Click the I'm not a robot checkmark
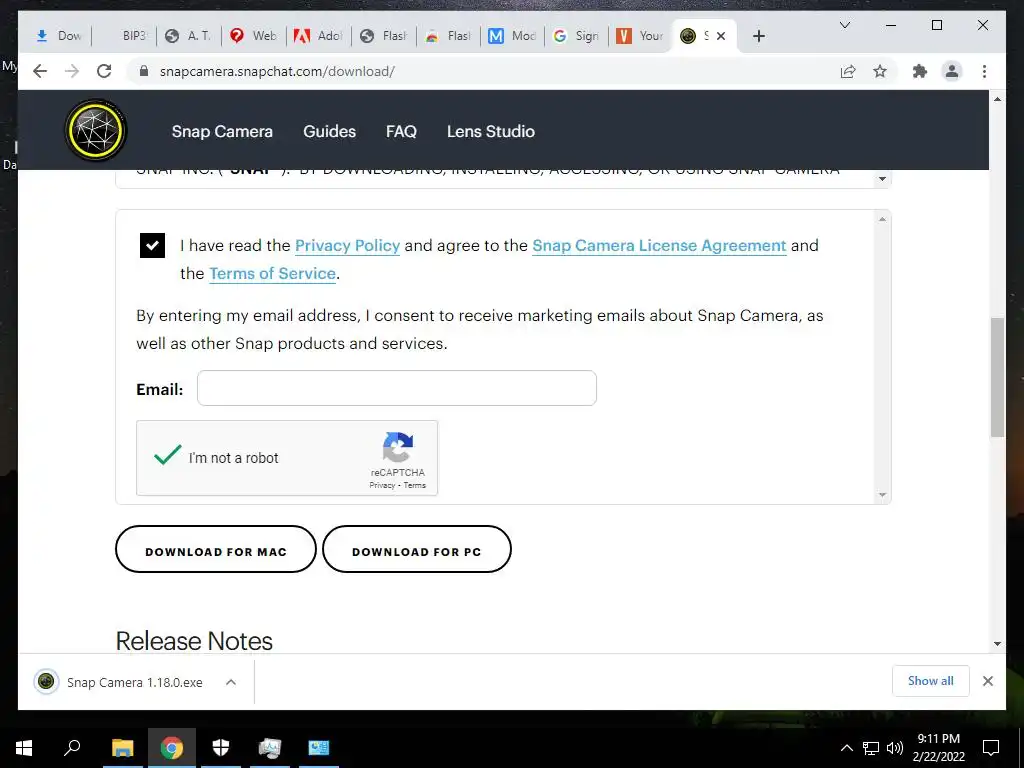1024x768 pixels. pyautogui.click(x=168, y=455)
